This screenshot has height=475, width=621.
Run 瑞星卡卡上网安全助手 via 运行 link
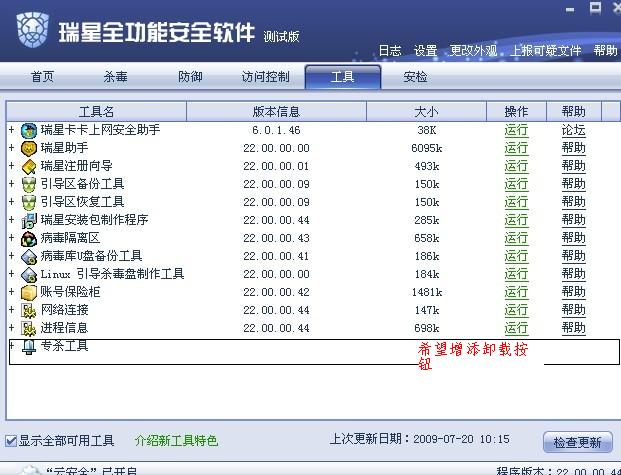click(516, 130)
